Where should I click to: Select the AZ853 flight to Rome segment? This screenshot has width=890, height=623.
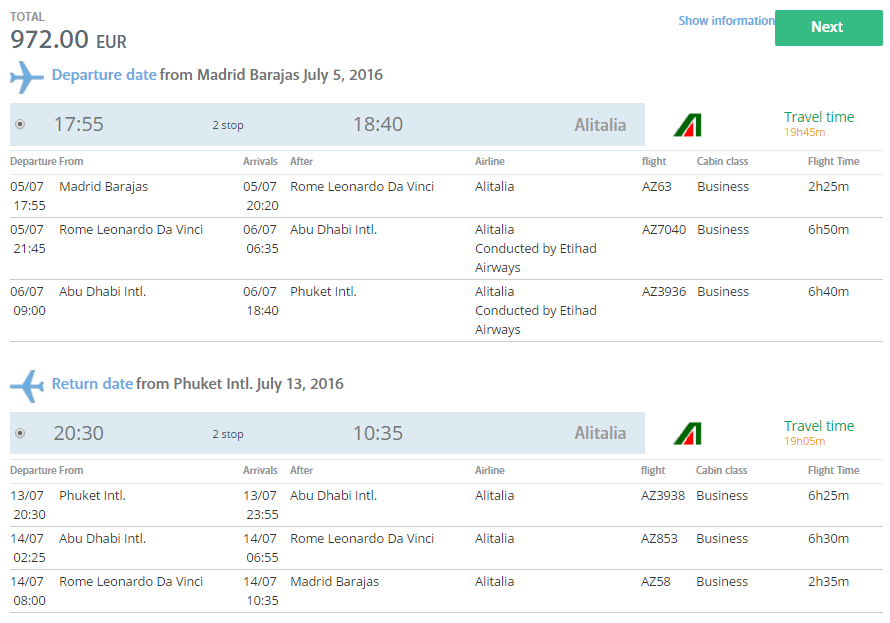446,548
